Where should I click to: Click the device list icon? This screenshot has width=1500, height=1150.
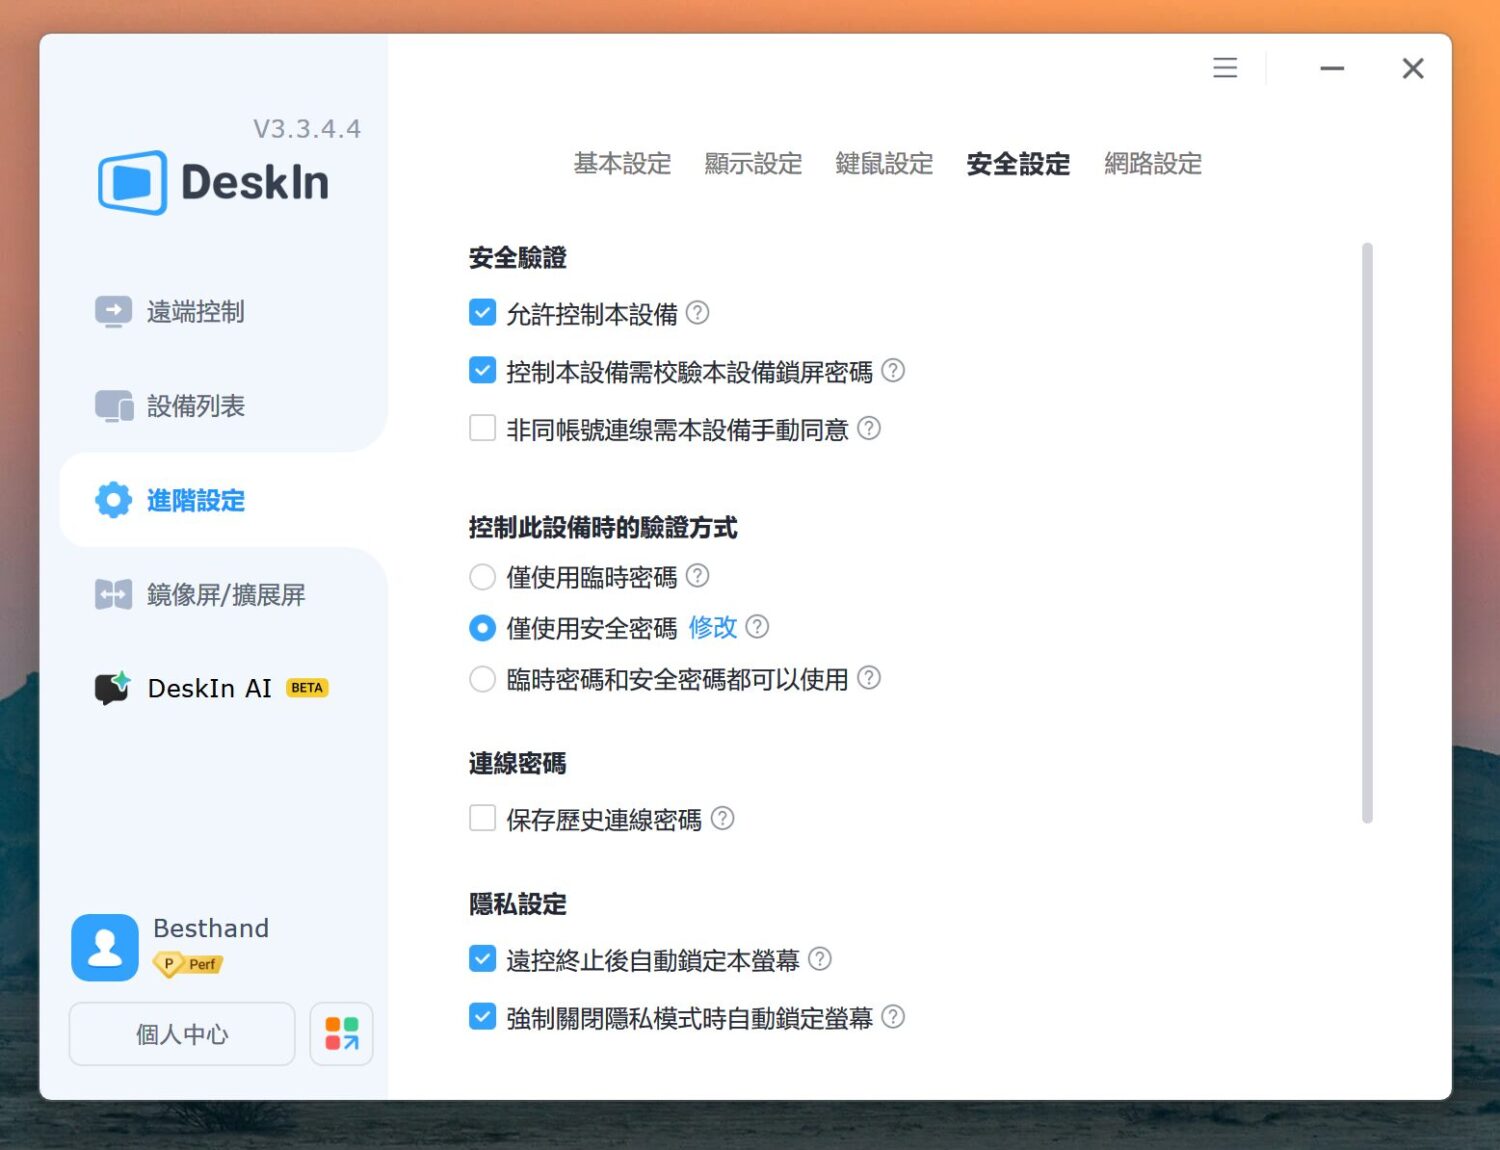click(114, 406)
